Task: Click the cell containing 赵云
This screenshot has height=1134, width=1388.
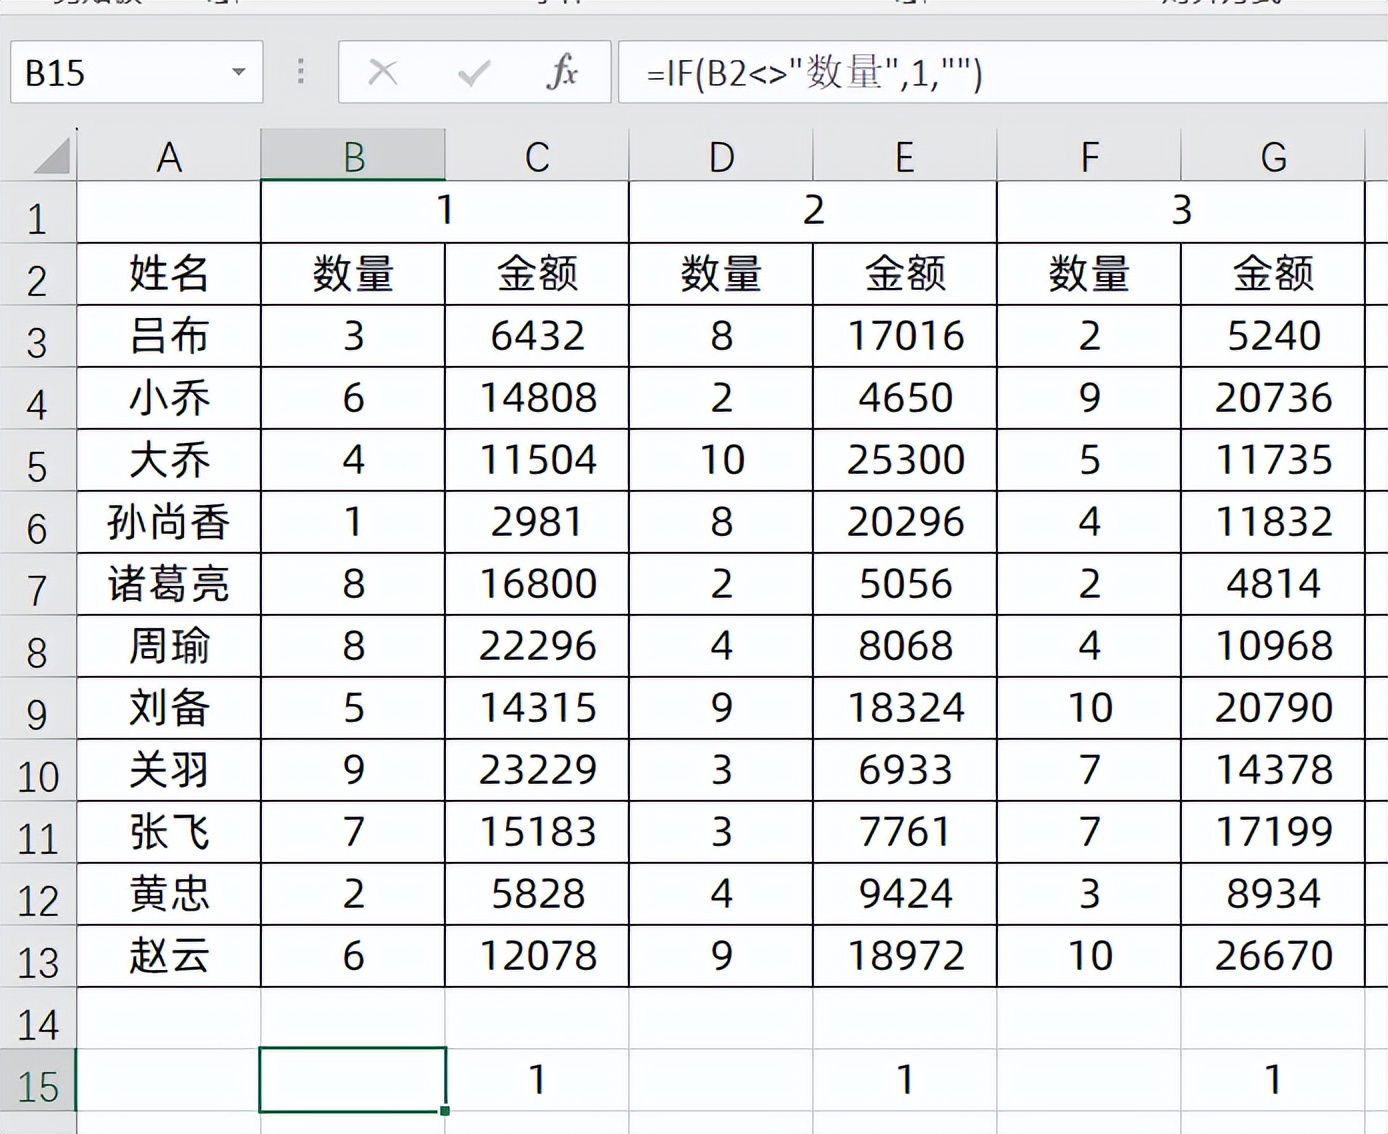Action: [168, 955]
